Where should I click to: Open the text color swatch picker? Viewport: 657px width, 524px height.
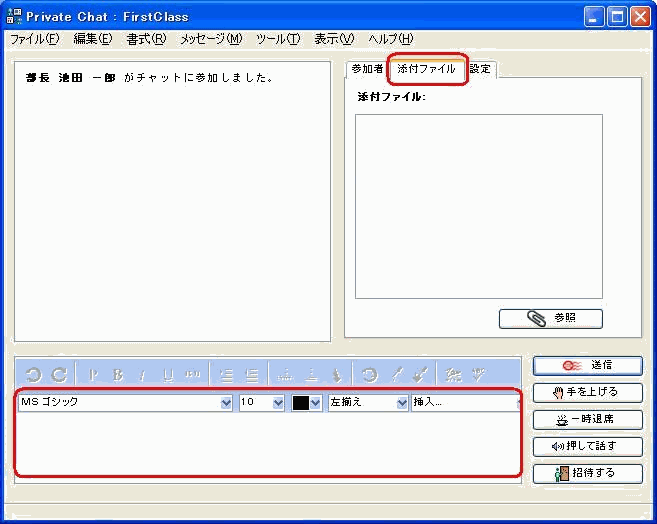[306, 402]
